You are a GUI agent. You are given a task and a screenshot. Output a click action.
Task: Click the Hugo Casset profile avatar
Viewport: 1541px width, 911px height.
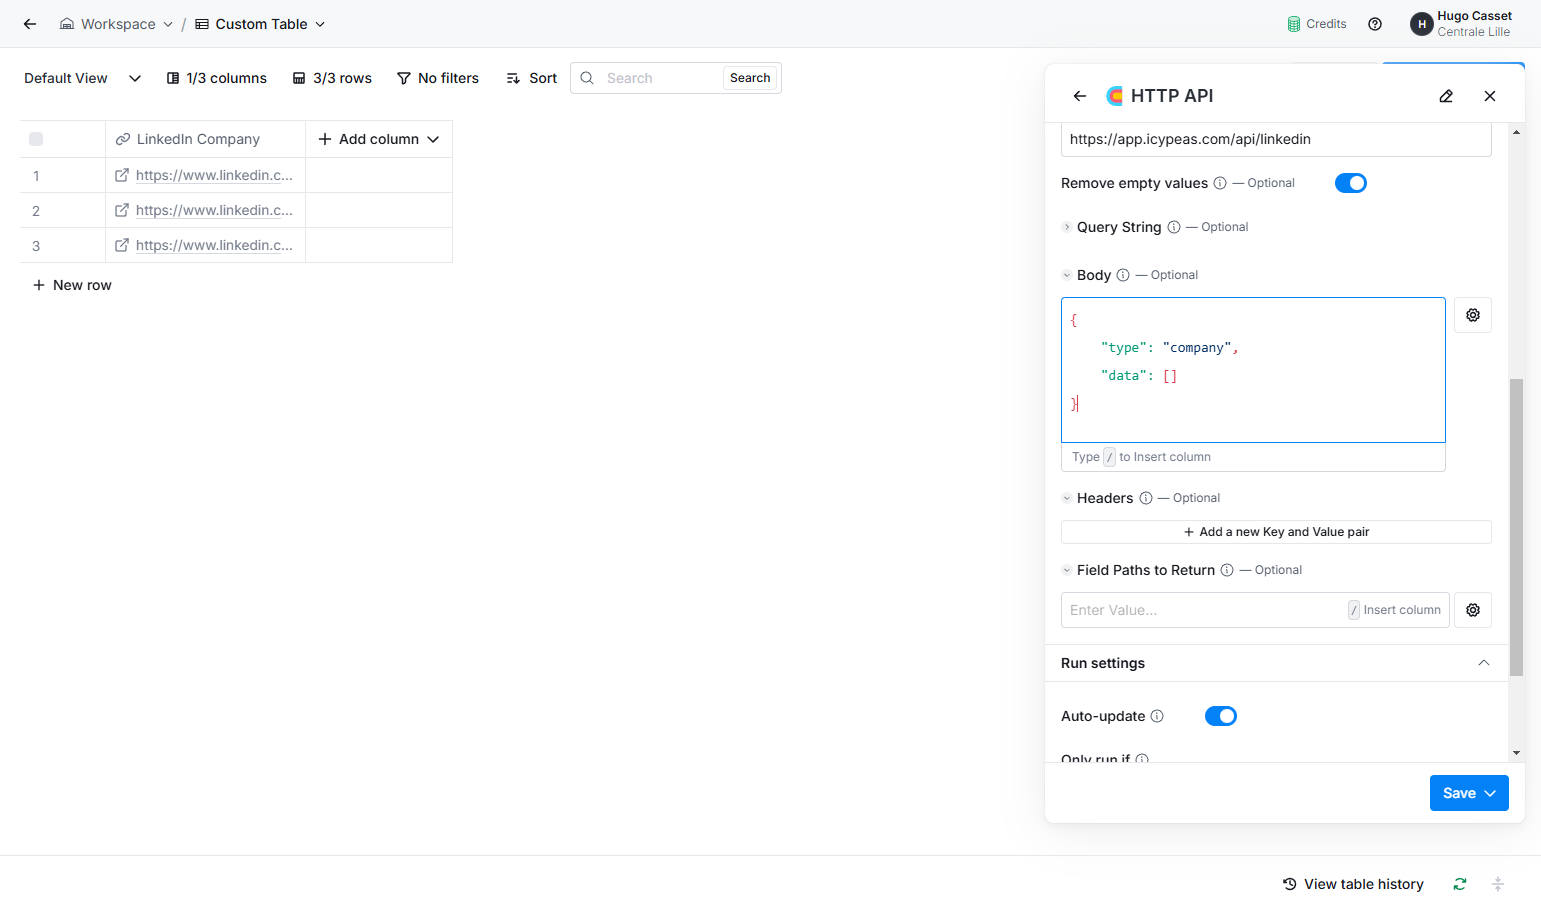click(x=1421, y=24)
